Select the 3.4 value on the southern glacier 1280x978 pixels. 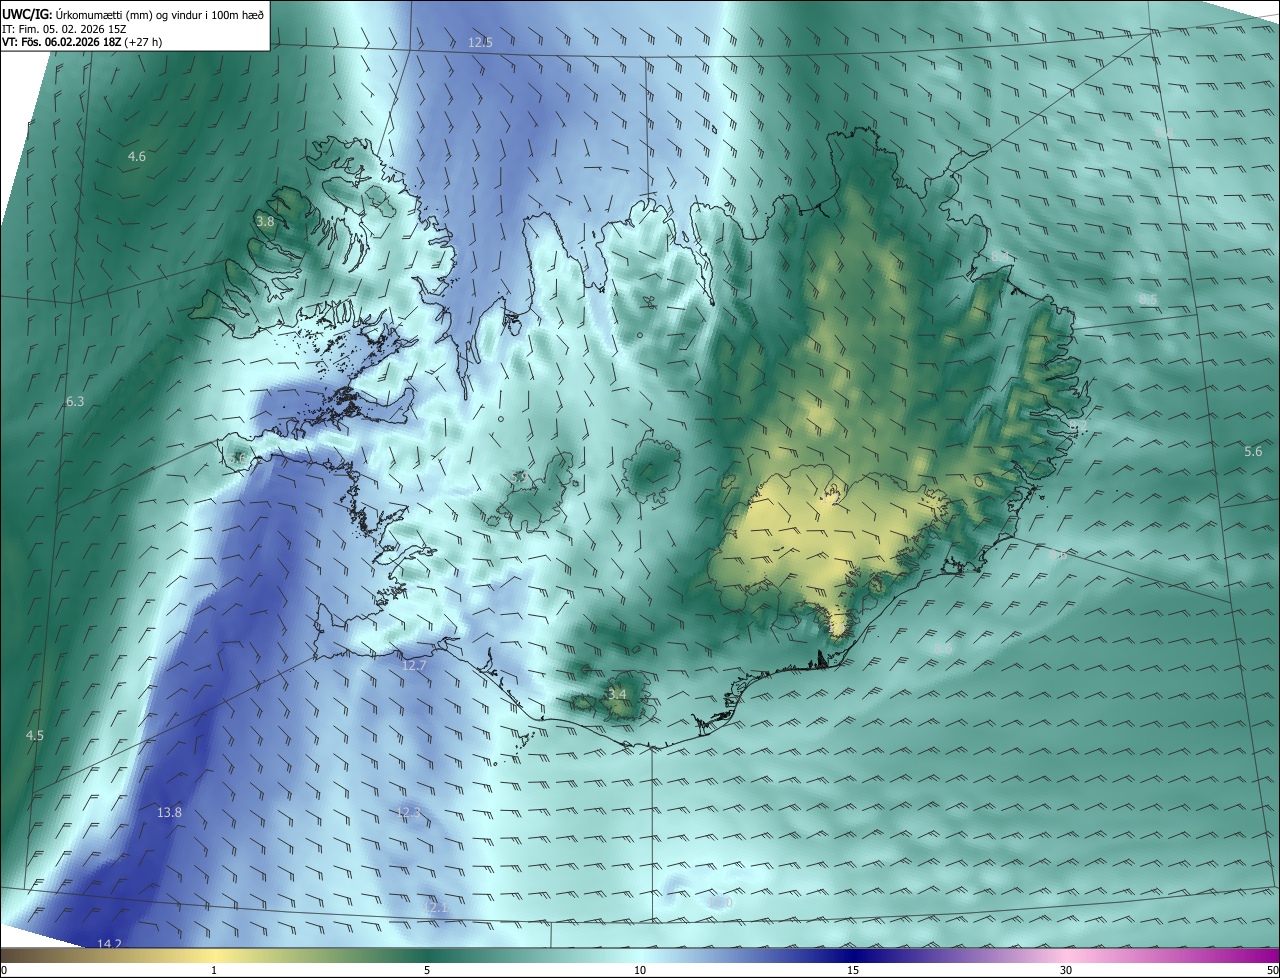tap(617, 694)
